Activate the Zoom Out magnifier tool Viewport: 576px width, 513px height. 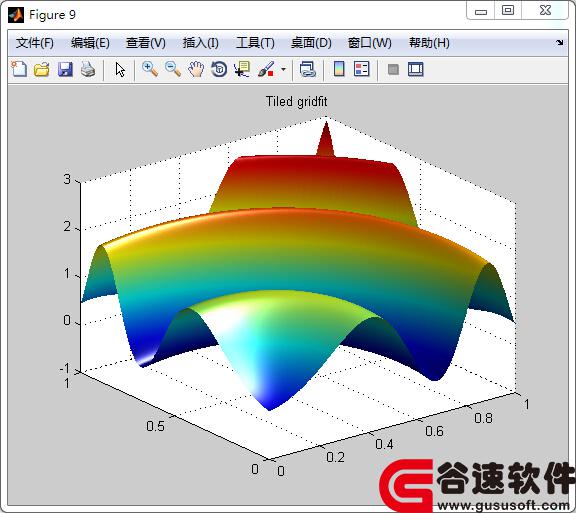173,69
